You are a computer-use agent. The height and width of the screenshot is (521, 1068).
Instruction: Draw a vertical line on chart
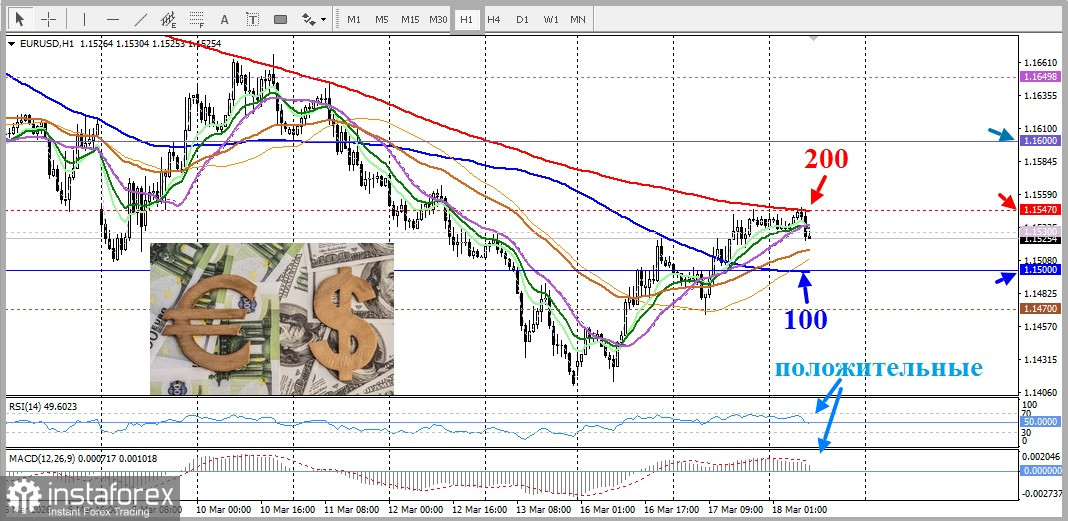tap(84, 19)
